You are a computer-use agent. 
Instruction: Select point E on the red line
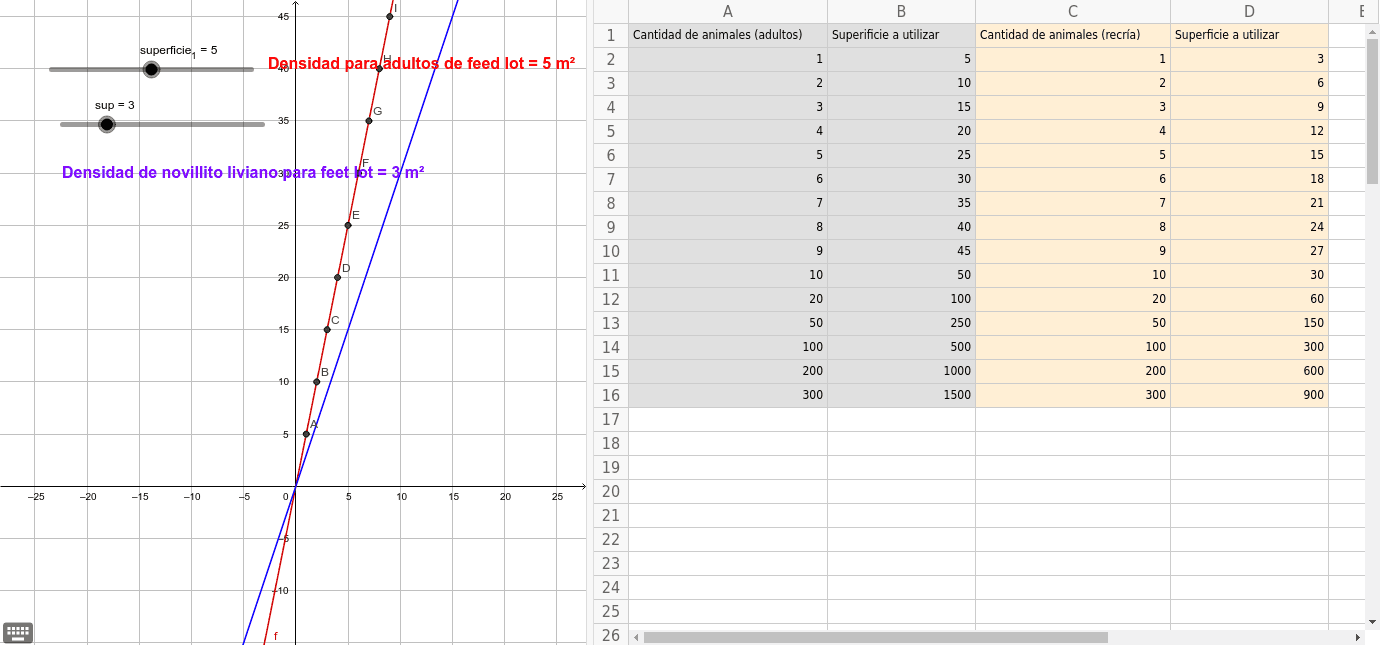[x=348, y=225]
